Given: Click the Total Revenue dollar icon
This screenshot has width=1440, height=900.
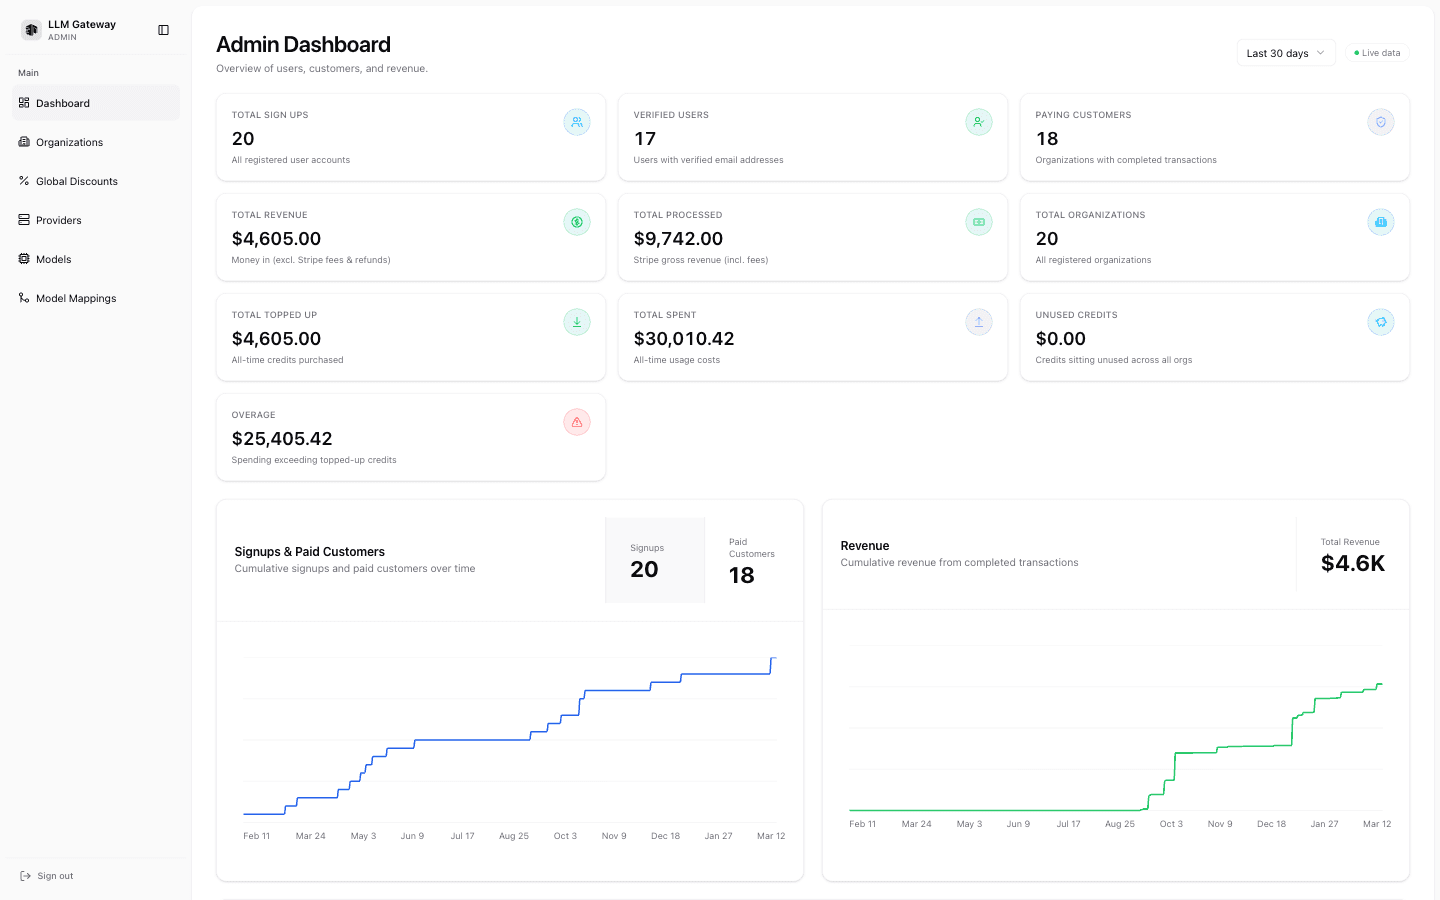Looking at the screenshot, I should tap(577, 222).
